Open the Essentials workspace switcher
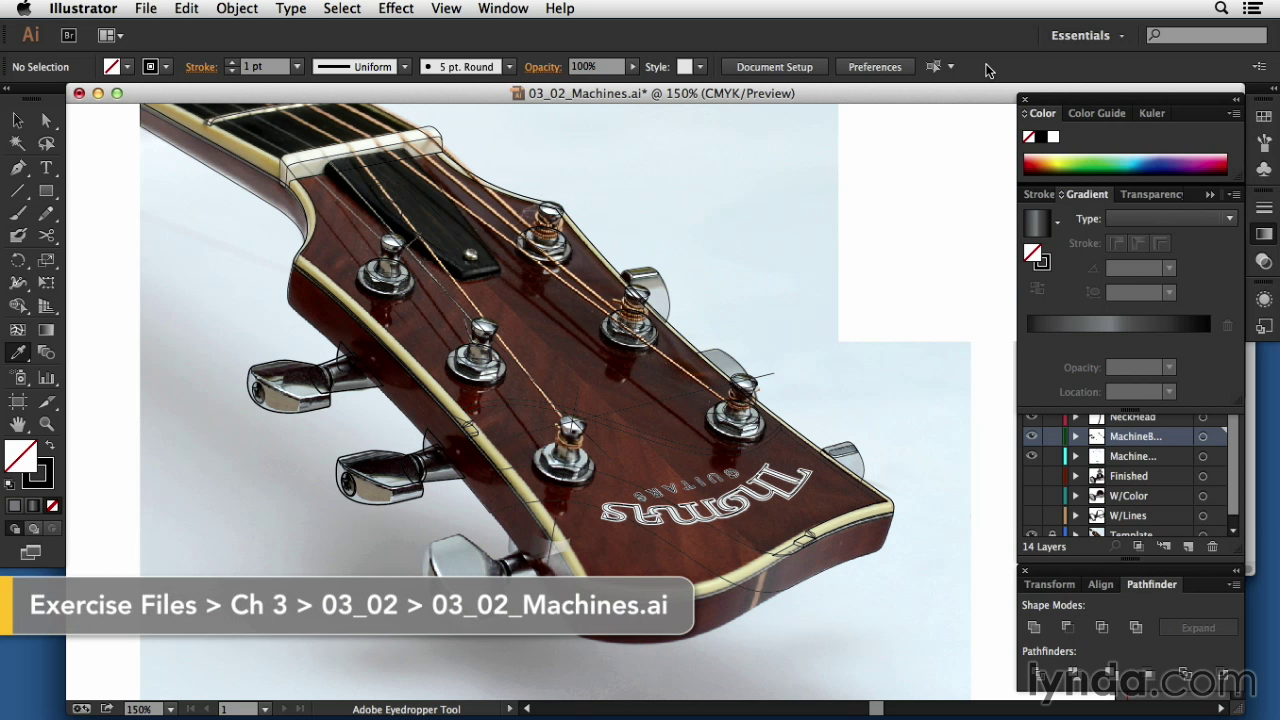Screen dimensions: 1280x720 pos(1088,36)
